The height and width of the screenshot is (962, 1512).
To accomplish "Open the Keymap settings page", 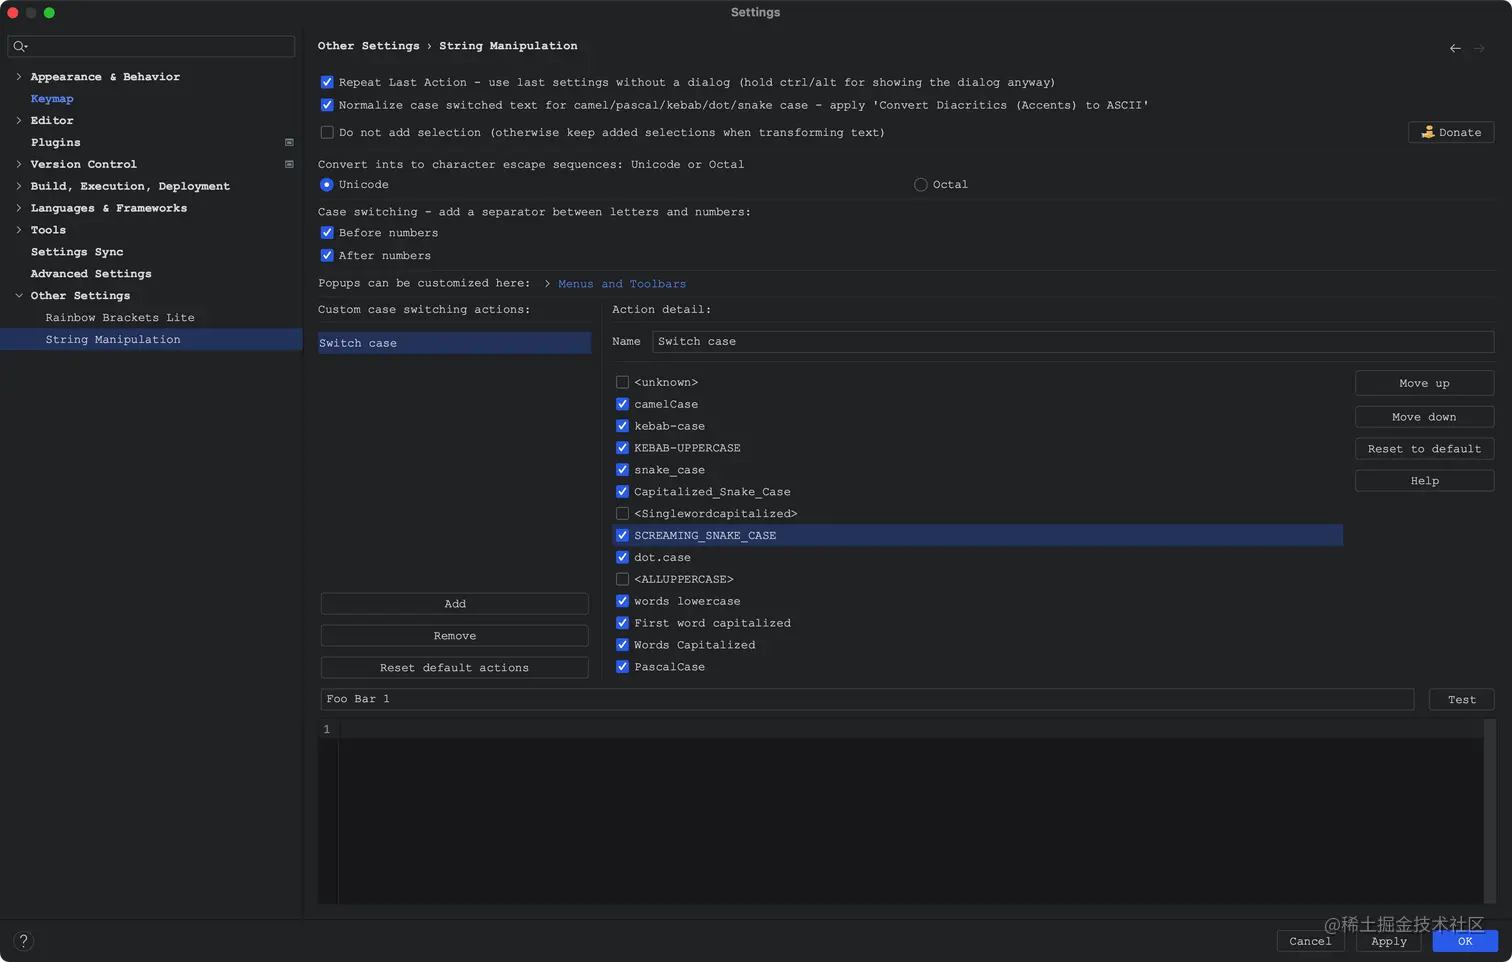I will (x=52, y=99).
